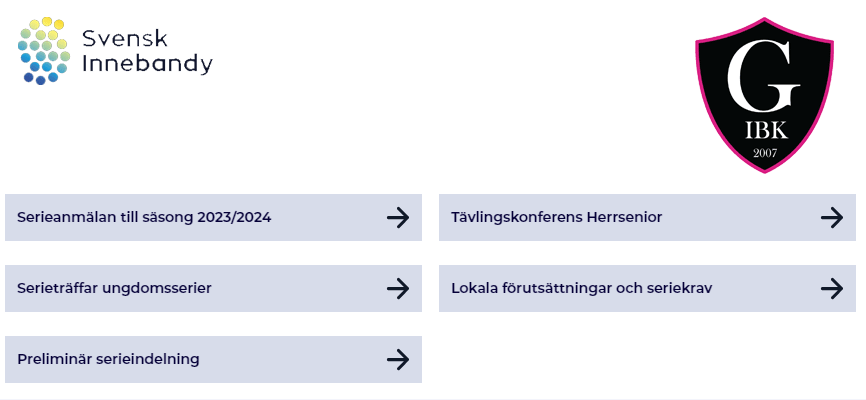Click the arrow beside Serieanmälan till säsong 2023/2024
The width and height of the screenshot is (866, 400).
pyautogui.click(x=397, y=217)
